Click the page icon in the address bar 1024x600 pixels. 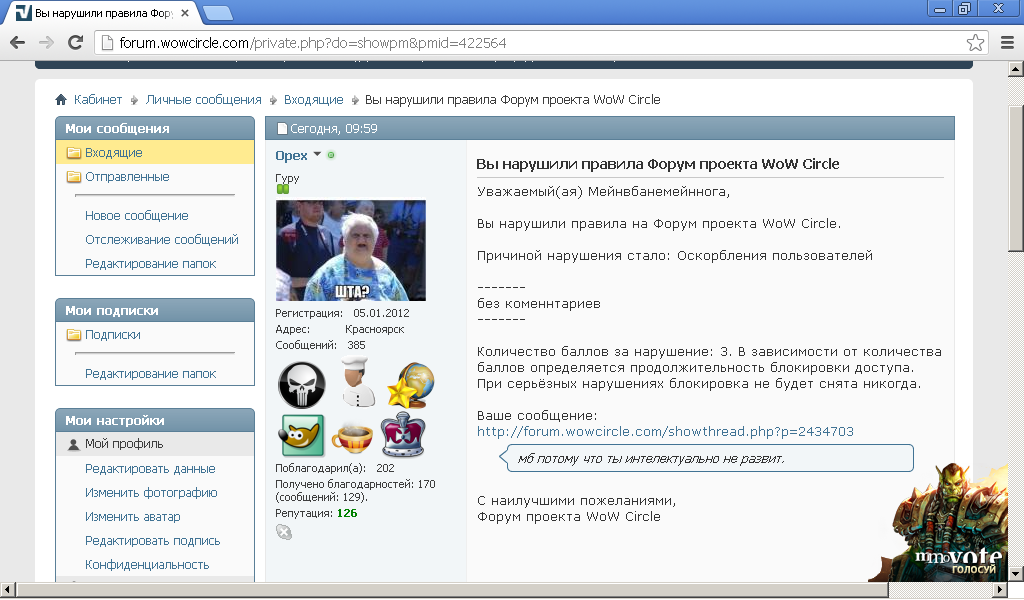[x=106, y=43]
